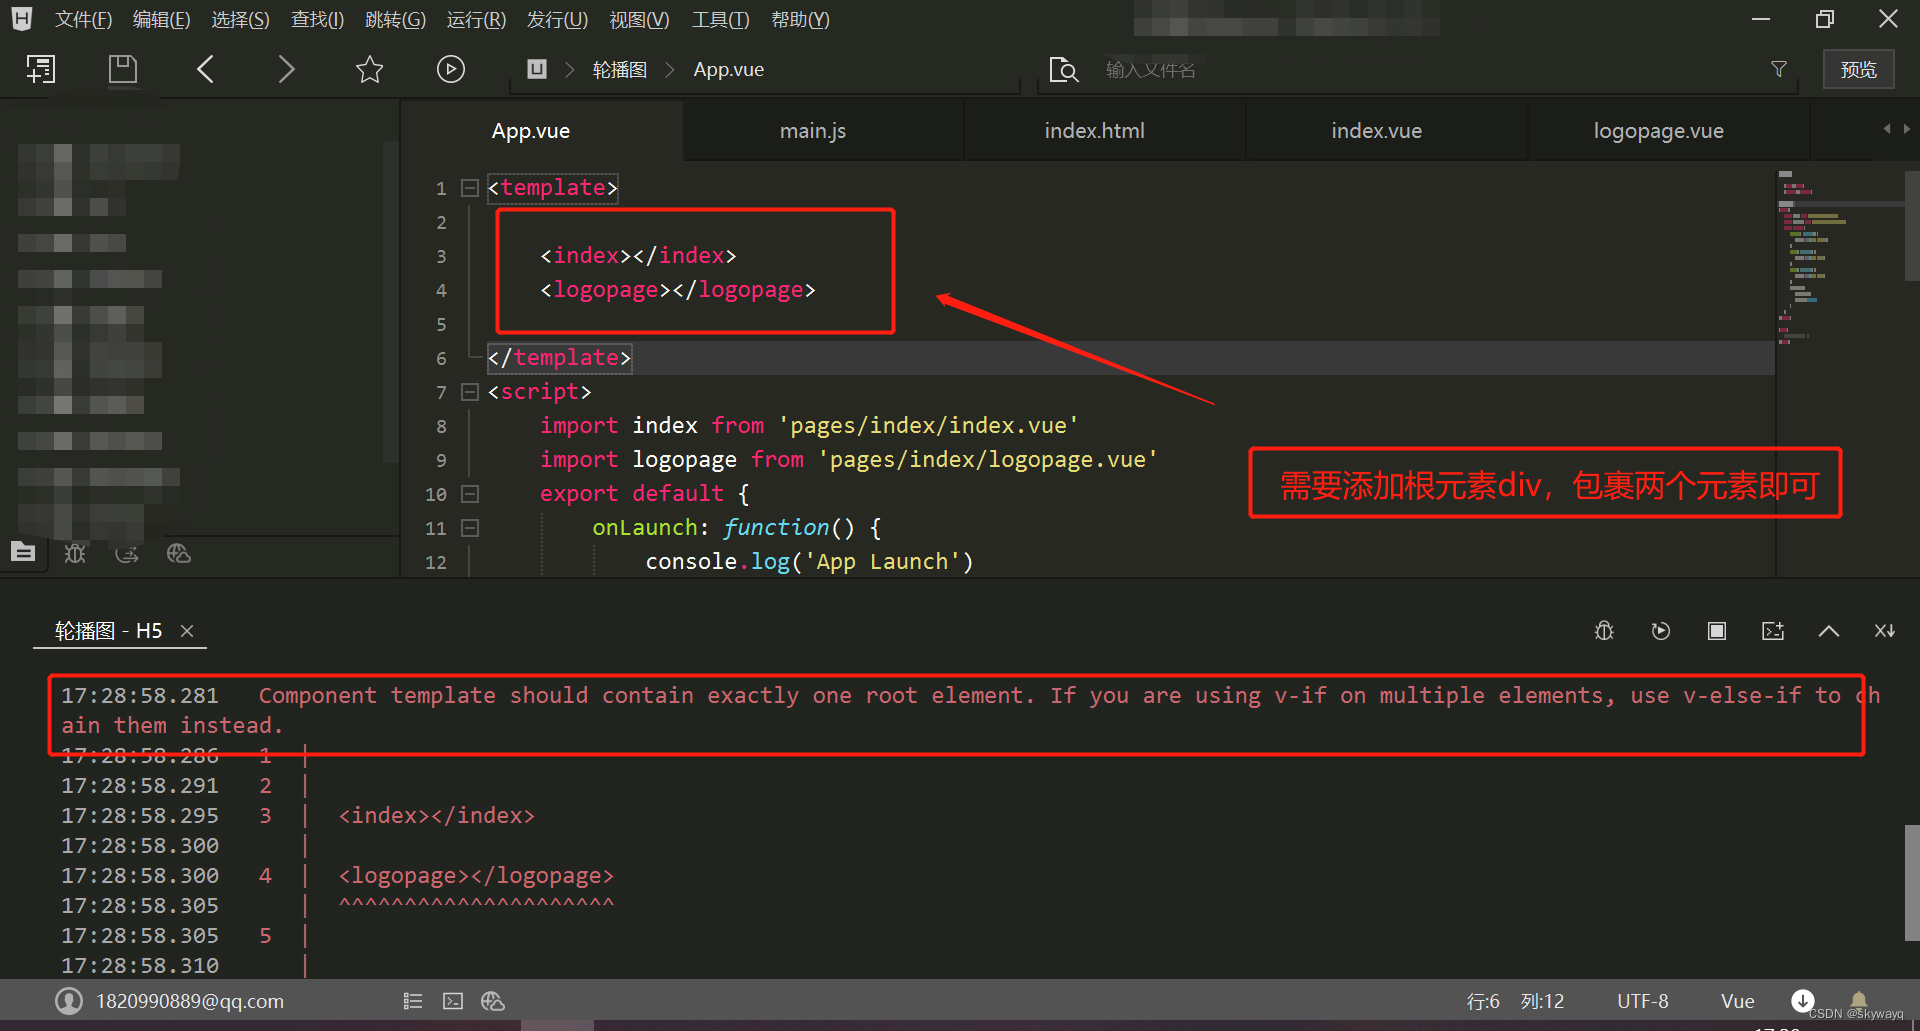Collapse the script block at line 7
Viewport: 1920px width, 1031px height.
pyautogui.click(x=470, y=392)
